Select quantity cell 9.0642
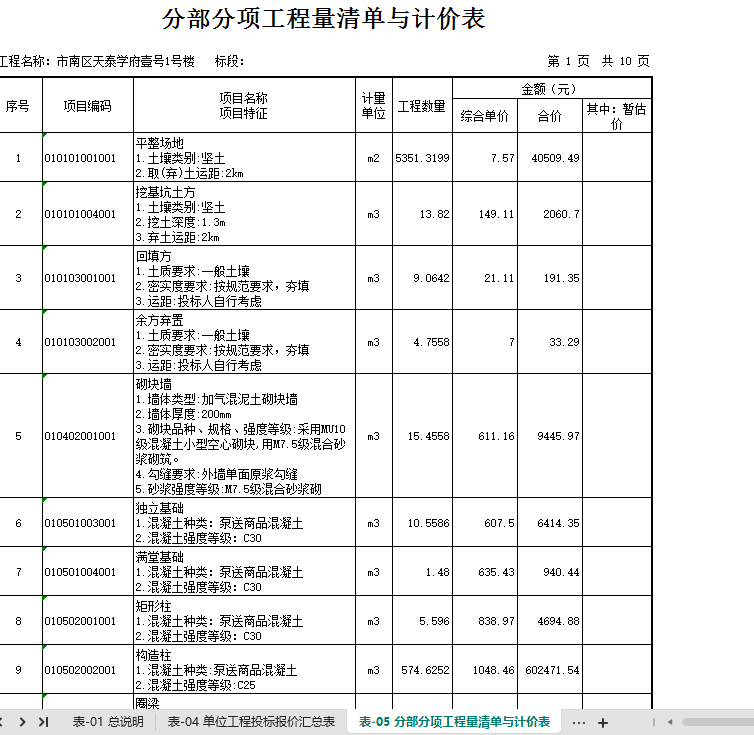754x735 pixels. click(422, 278)
